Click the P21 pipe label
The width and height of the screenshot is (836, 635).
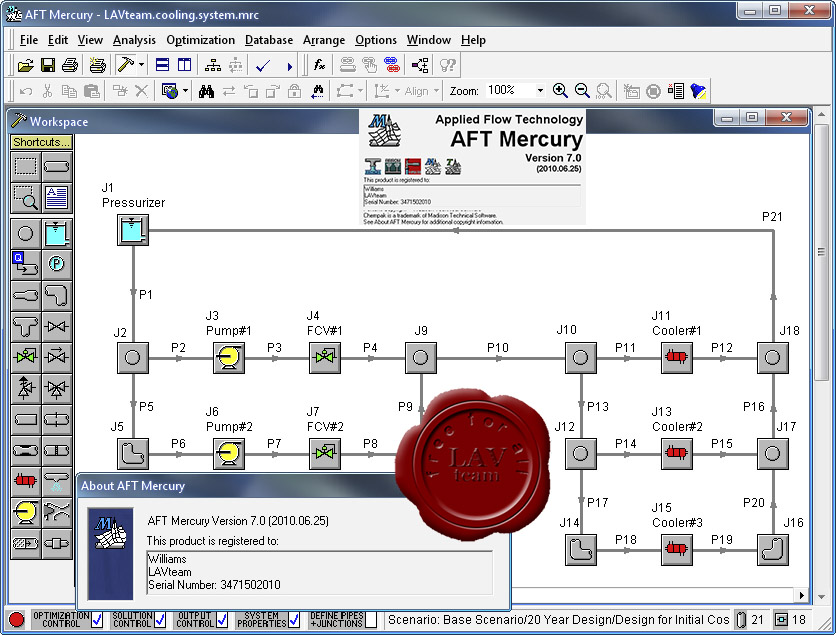click(771, 216)
